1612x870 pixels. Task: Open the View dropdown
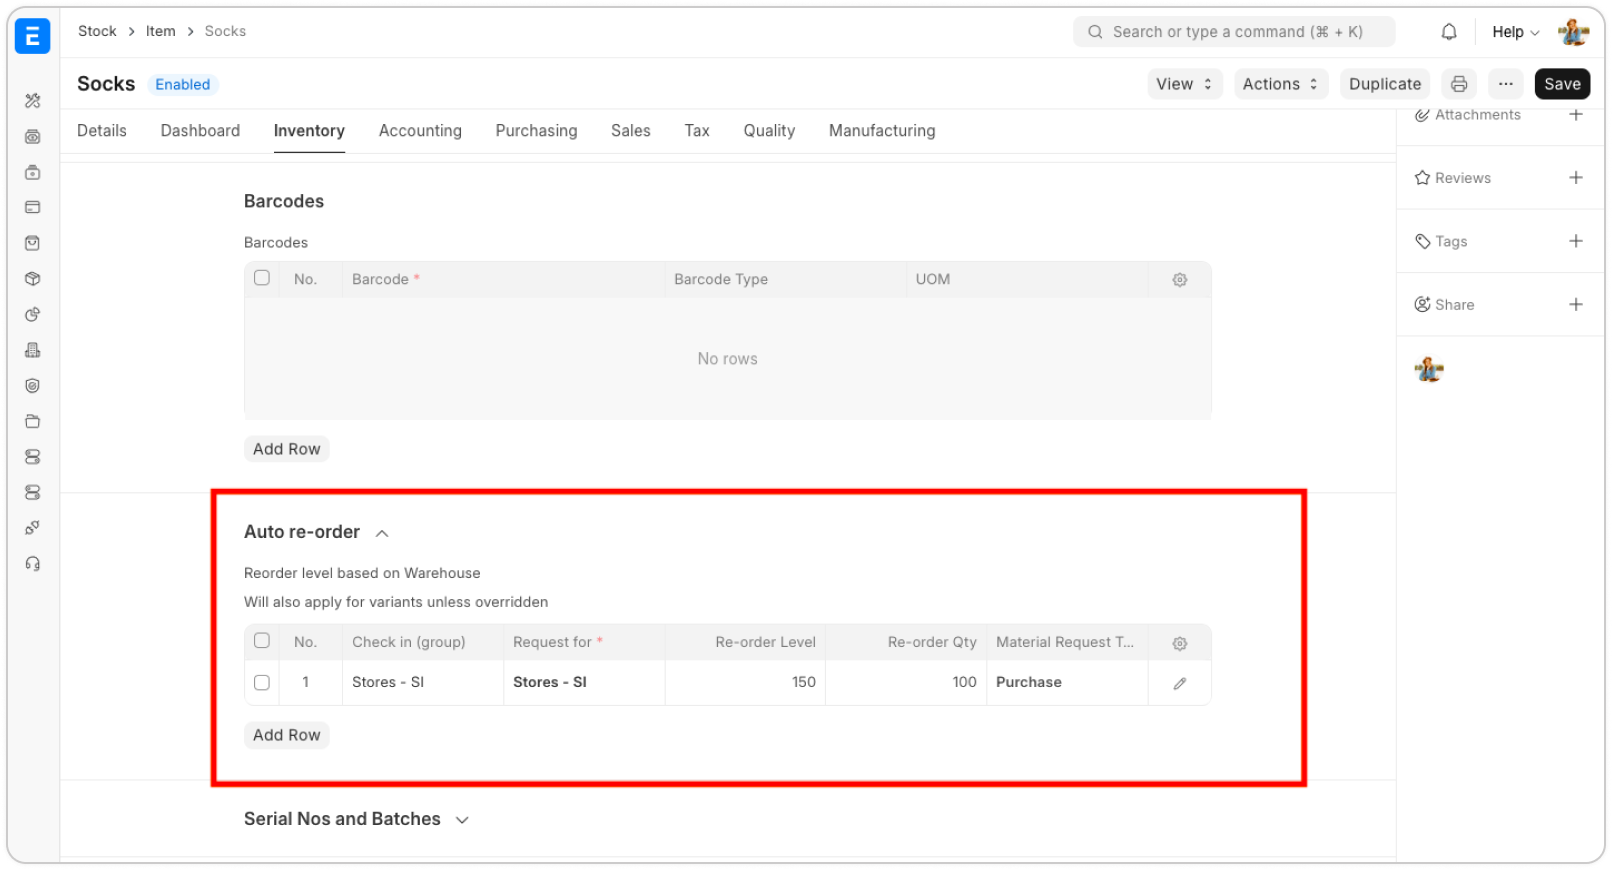pyautogui.click(x=1185, y=84)
